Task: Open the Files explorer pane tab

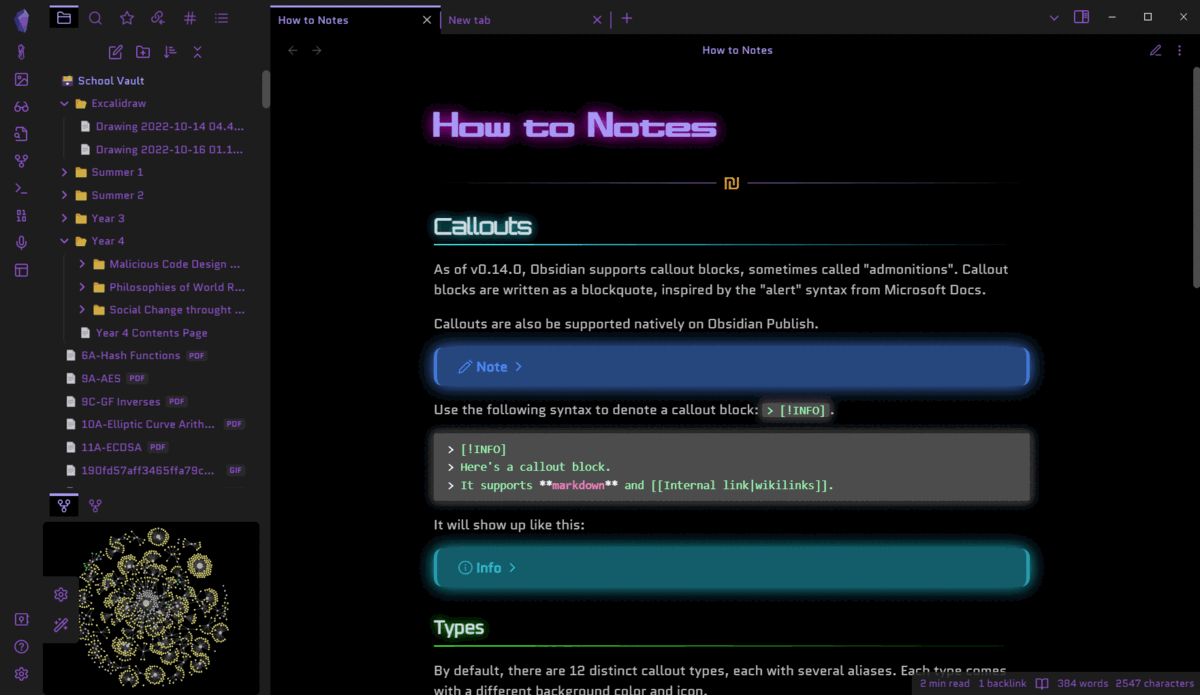Action: pos(64,18)
